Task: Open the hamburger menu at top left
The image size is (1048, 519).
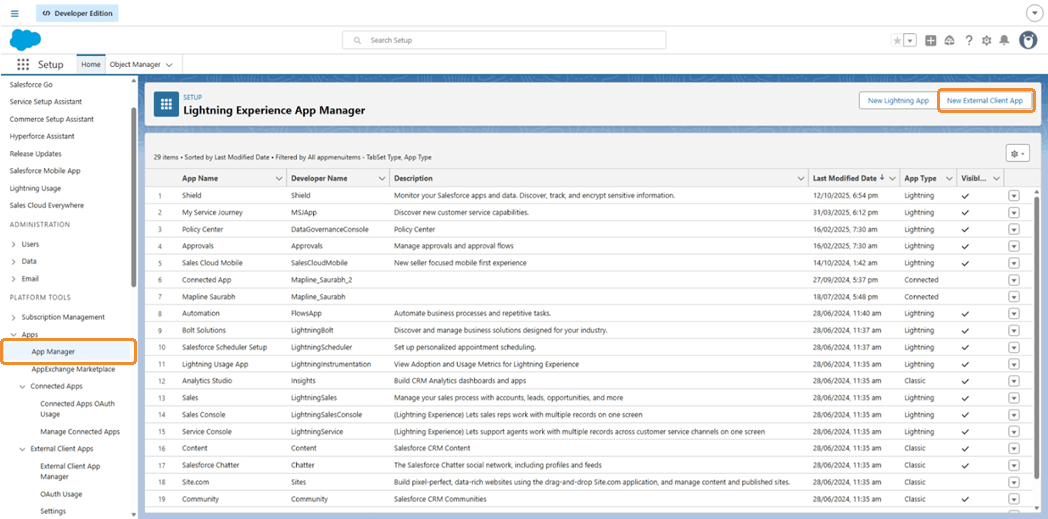Action: [15, 13]
